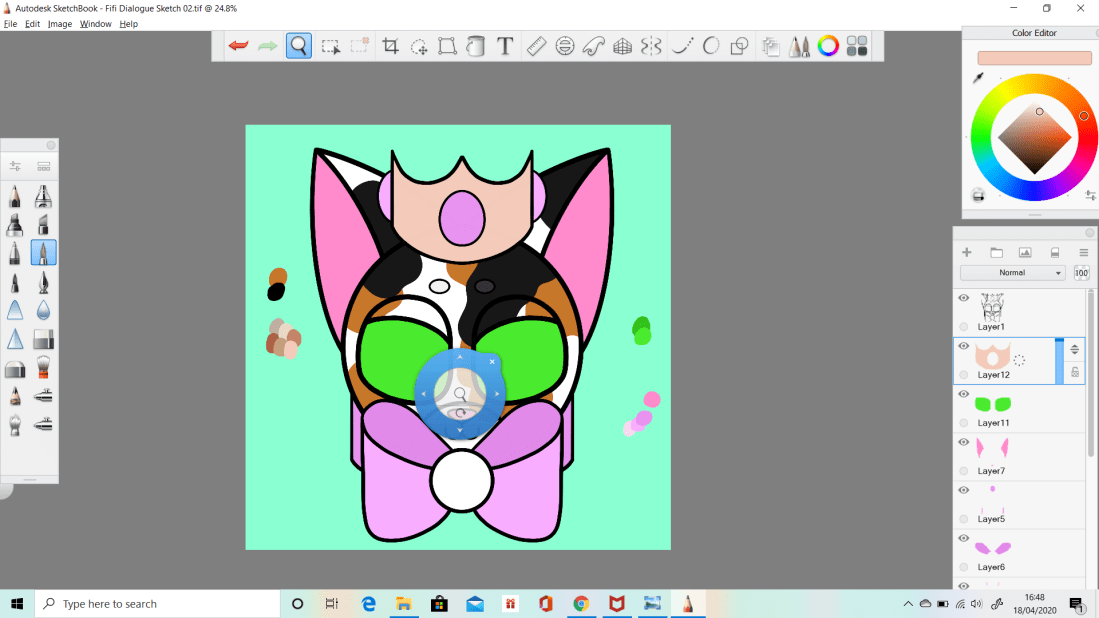
Task: Open the Perspective guides tool
Action: (x=622, y=46)
